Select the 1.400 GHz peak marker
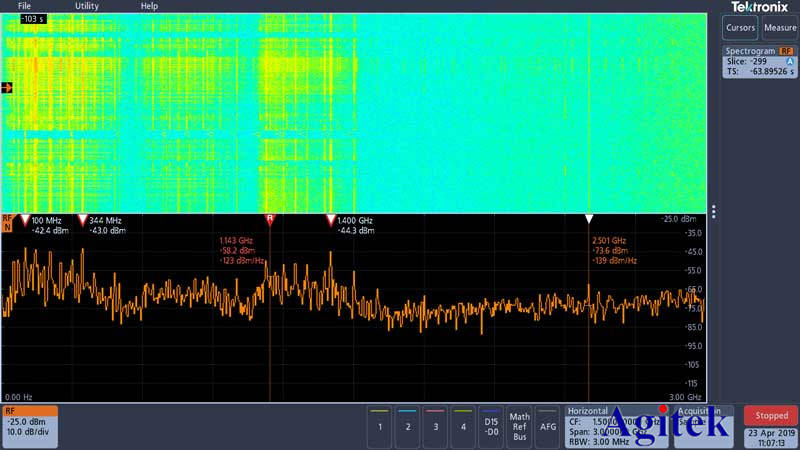This screenshot has width=800, height=450. click(x=330, y=219)
